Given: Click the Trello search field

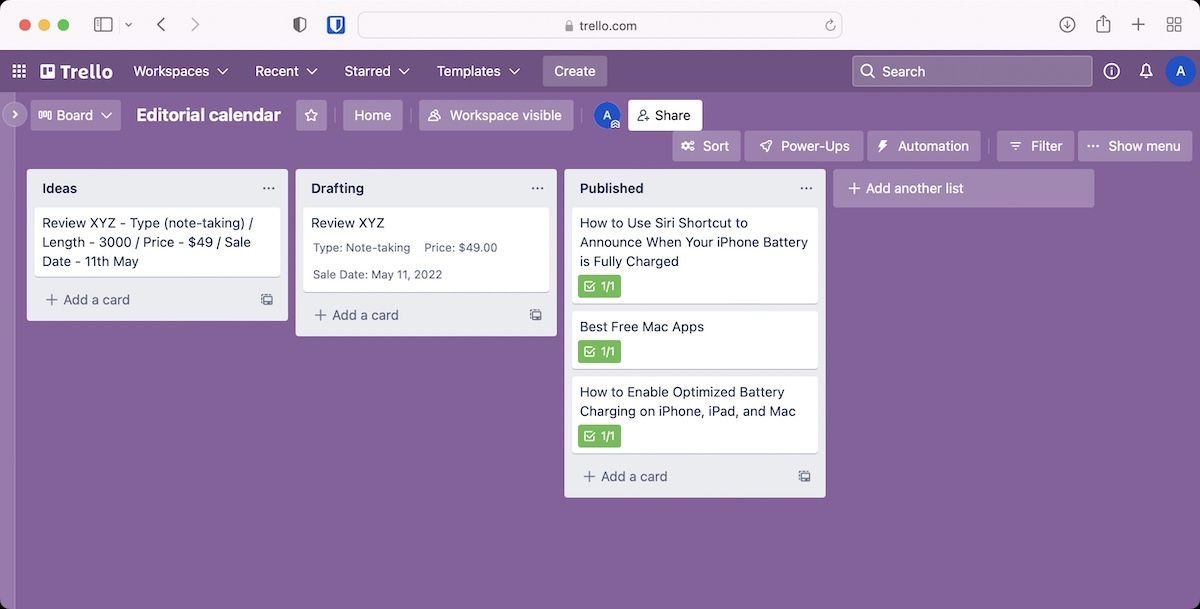Looking at the screenshot, I should pos(971,71).
